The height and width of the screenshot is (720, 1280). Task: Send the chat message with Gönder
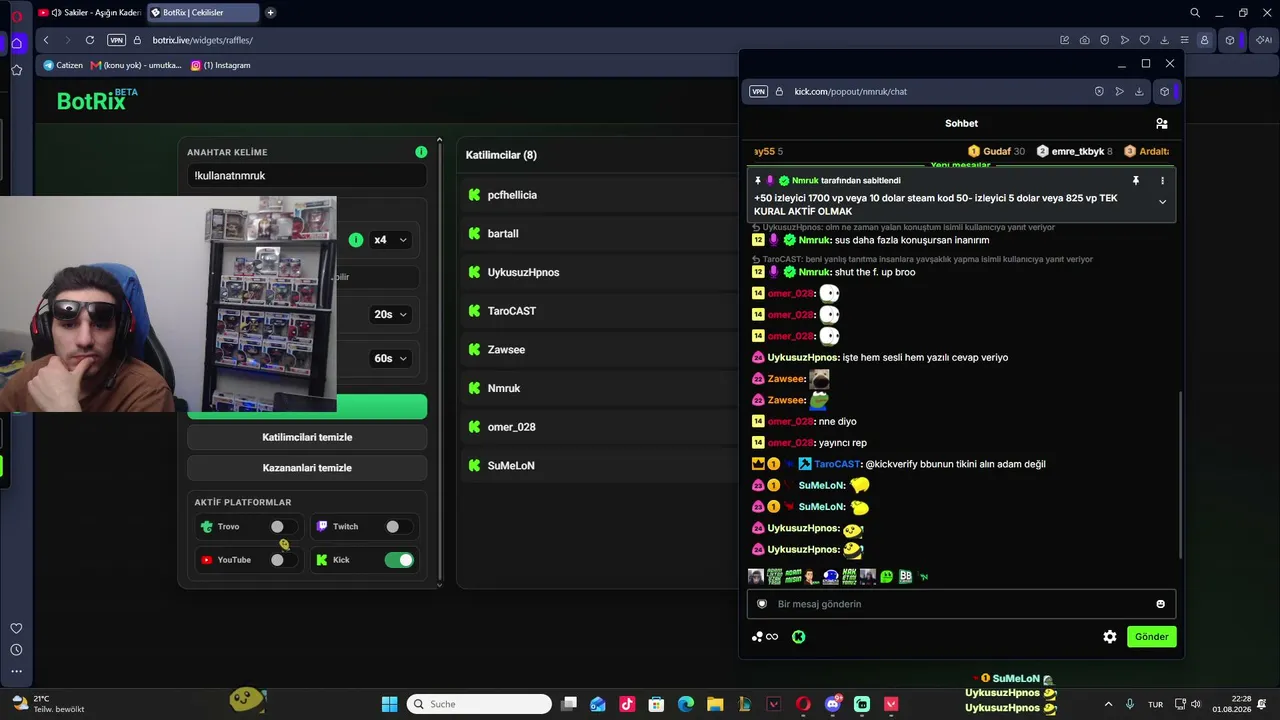(1151, 637)
